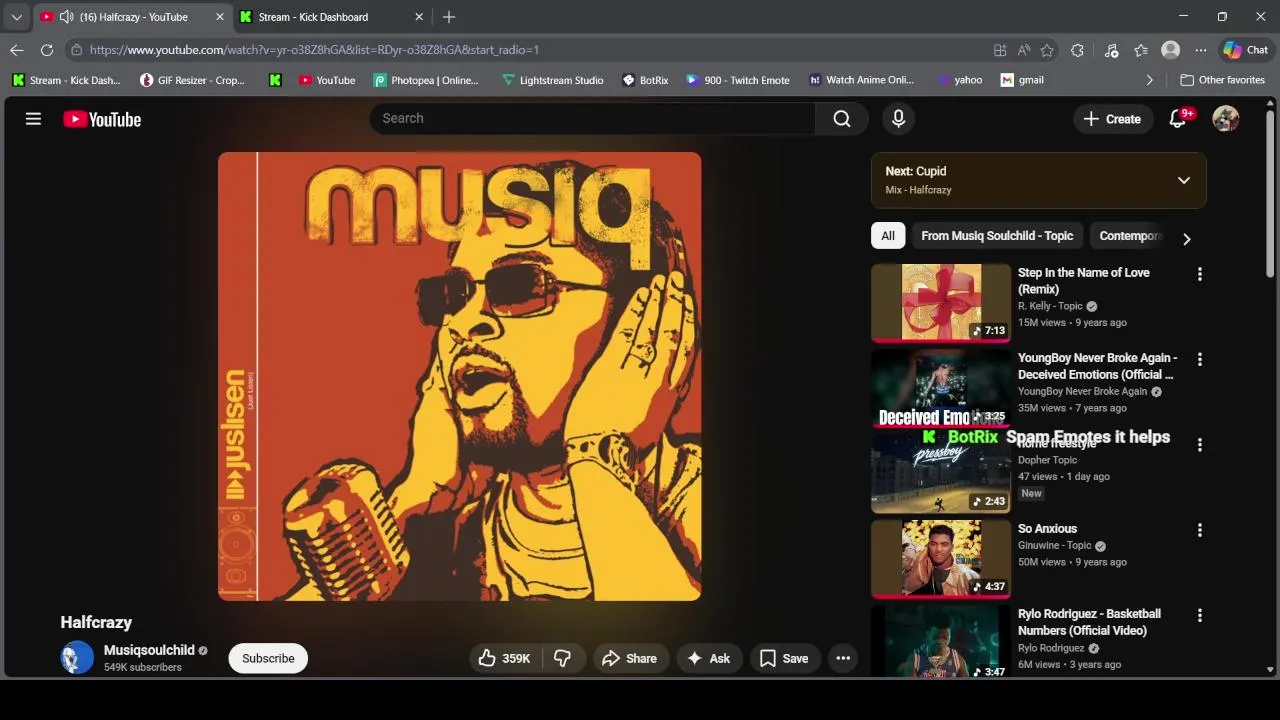Open Edge profile avatar icon
The height and width of the screenshot is (720, 1280).
pyautogui.click(x=1171, y=50)
